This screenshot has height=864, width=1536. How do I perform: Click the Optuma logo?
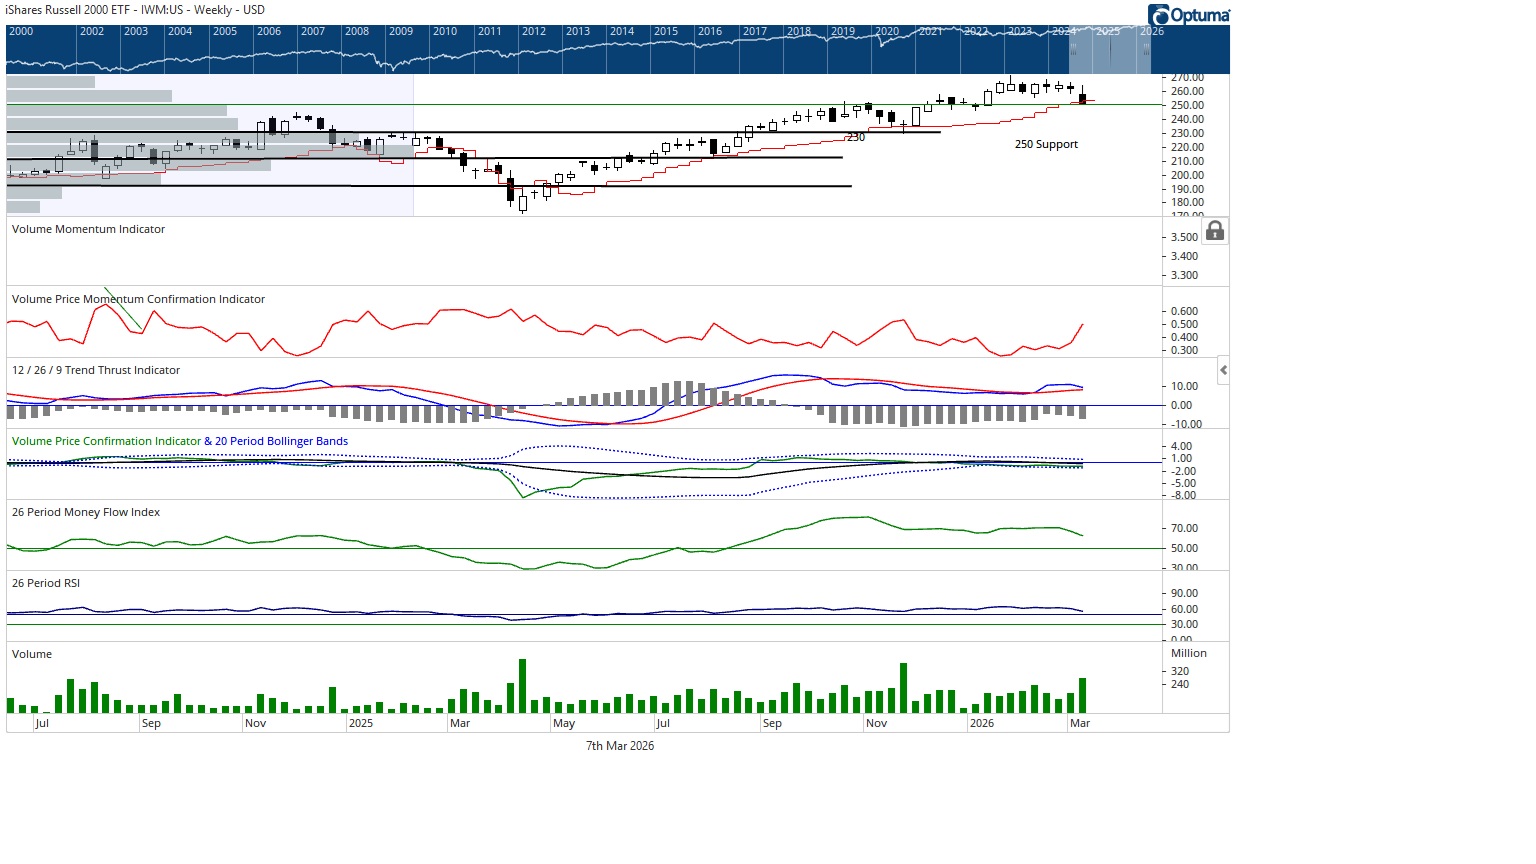tap(1188, 15)
